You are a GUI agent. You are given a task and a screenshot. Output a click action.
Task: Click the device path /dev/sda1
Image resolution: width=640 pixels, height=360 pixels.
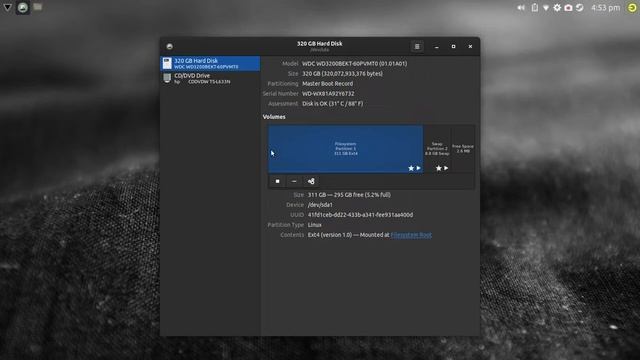click(320, 205)
